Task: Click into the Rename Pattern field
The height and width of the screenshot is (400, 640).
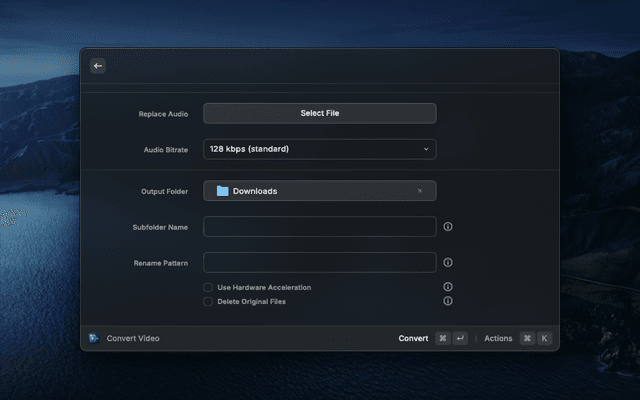Action: 319,263
